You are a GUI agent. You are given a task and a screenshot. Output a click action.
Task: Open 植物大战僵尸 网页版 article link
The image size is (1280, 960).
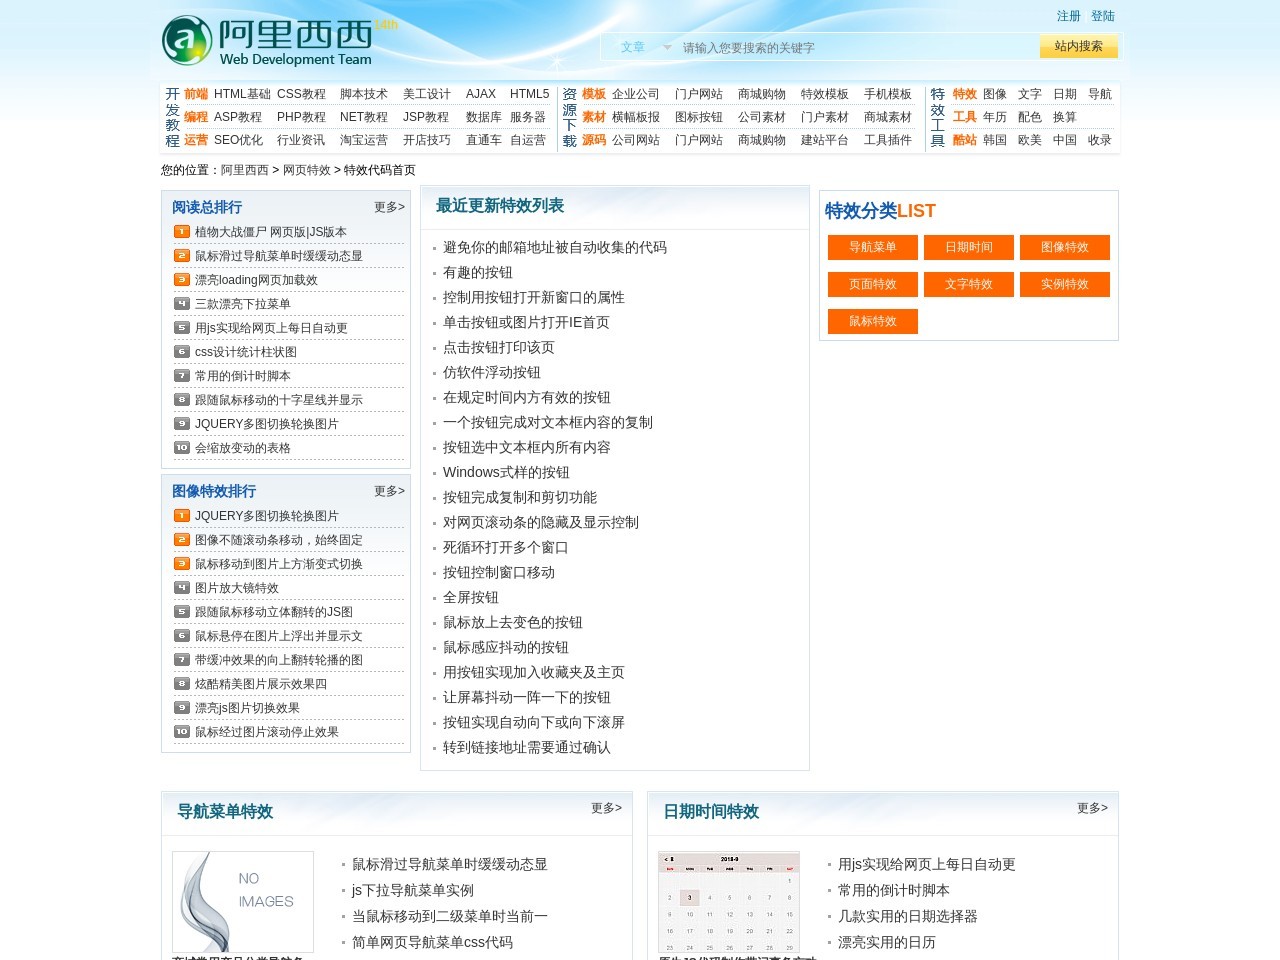[x=270, y=232]
